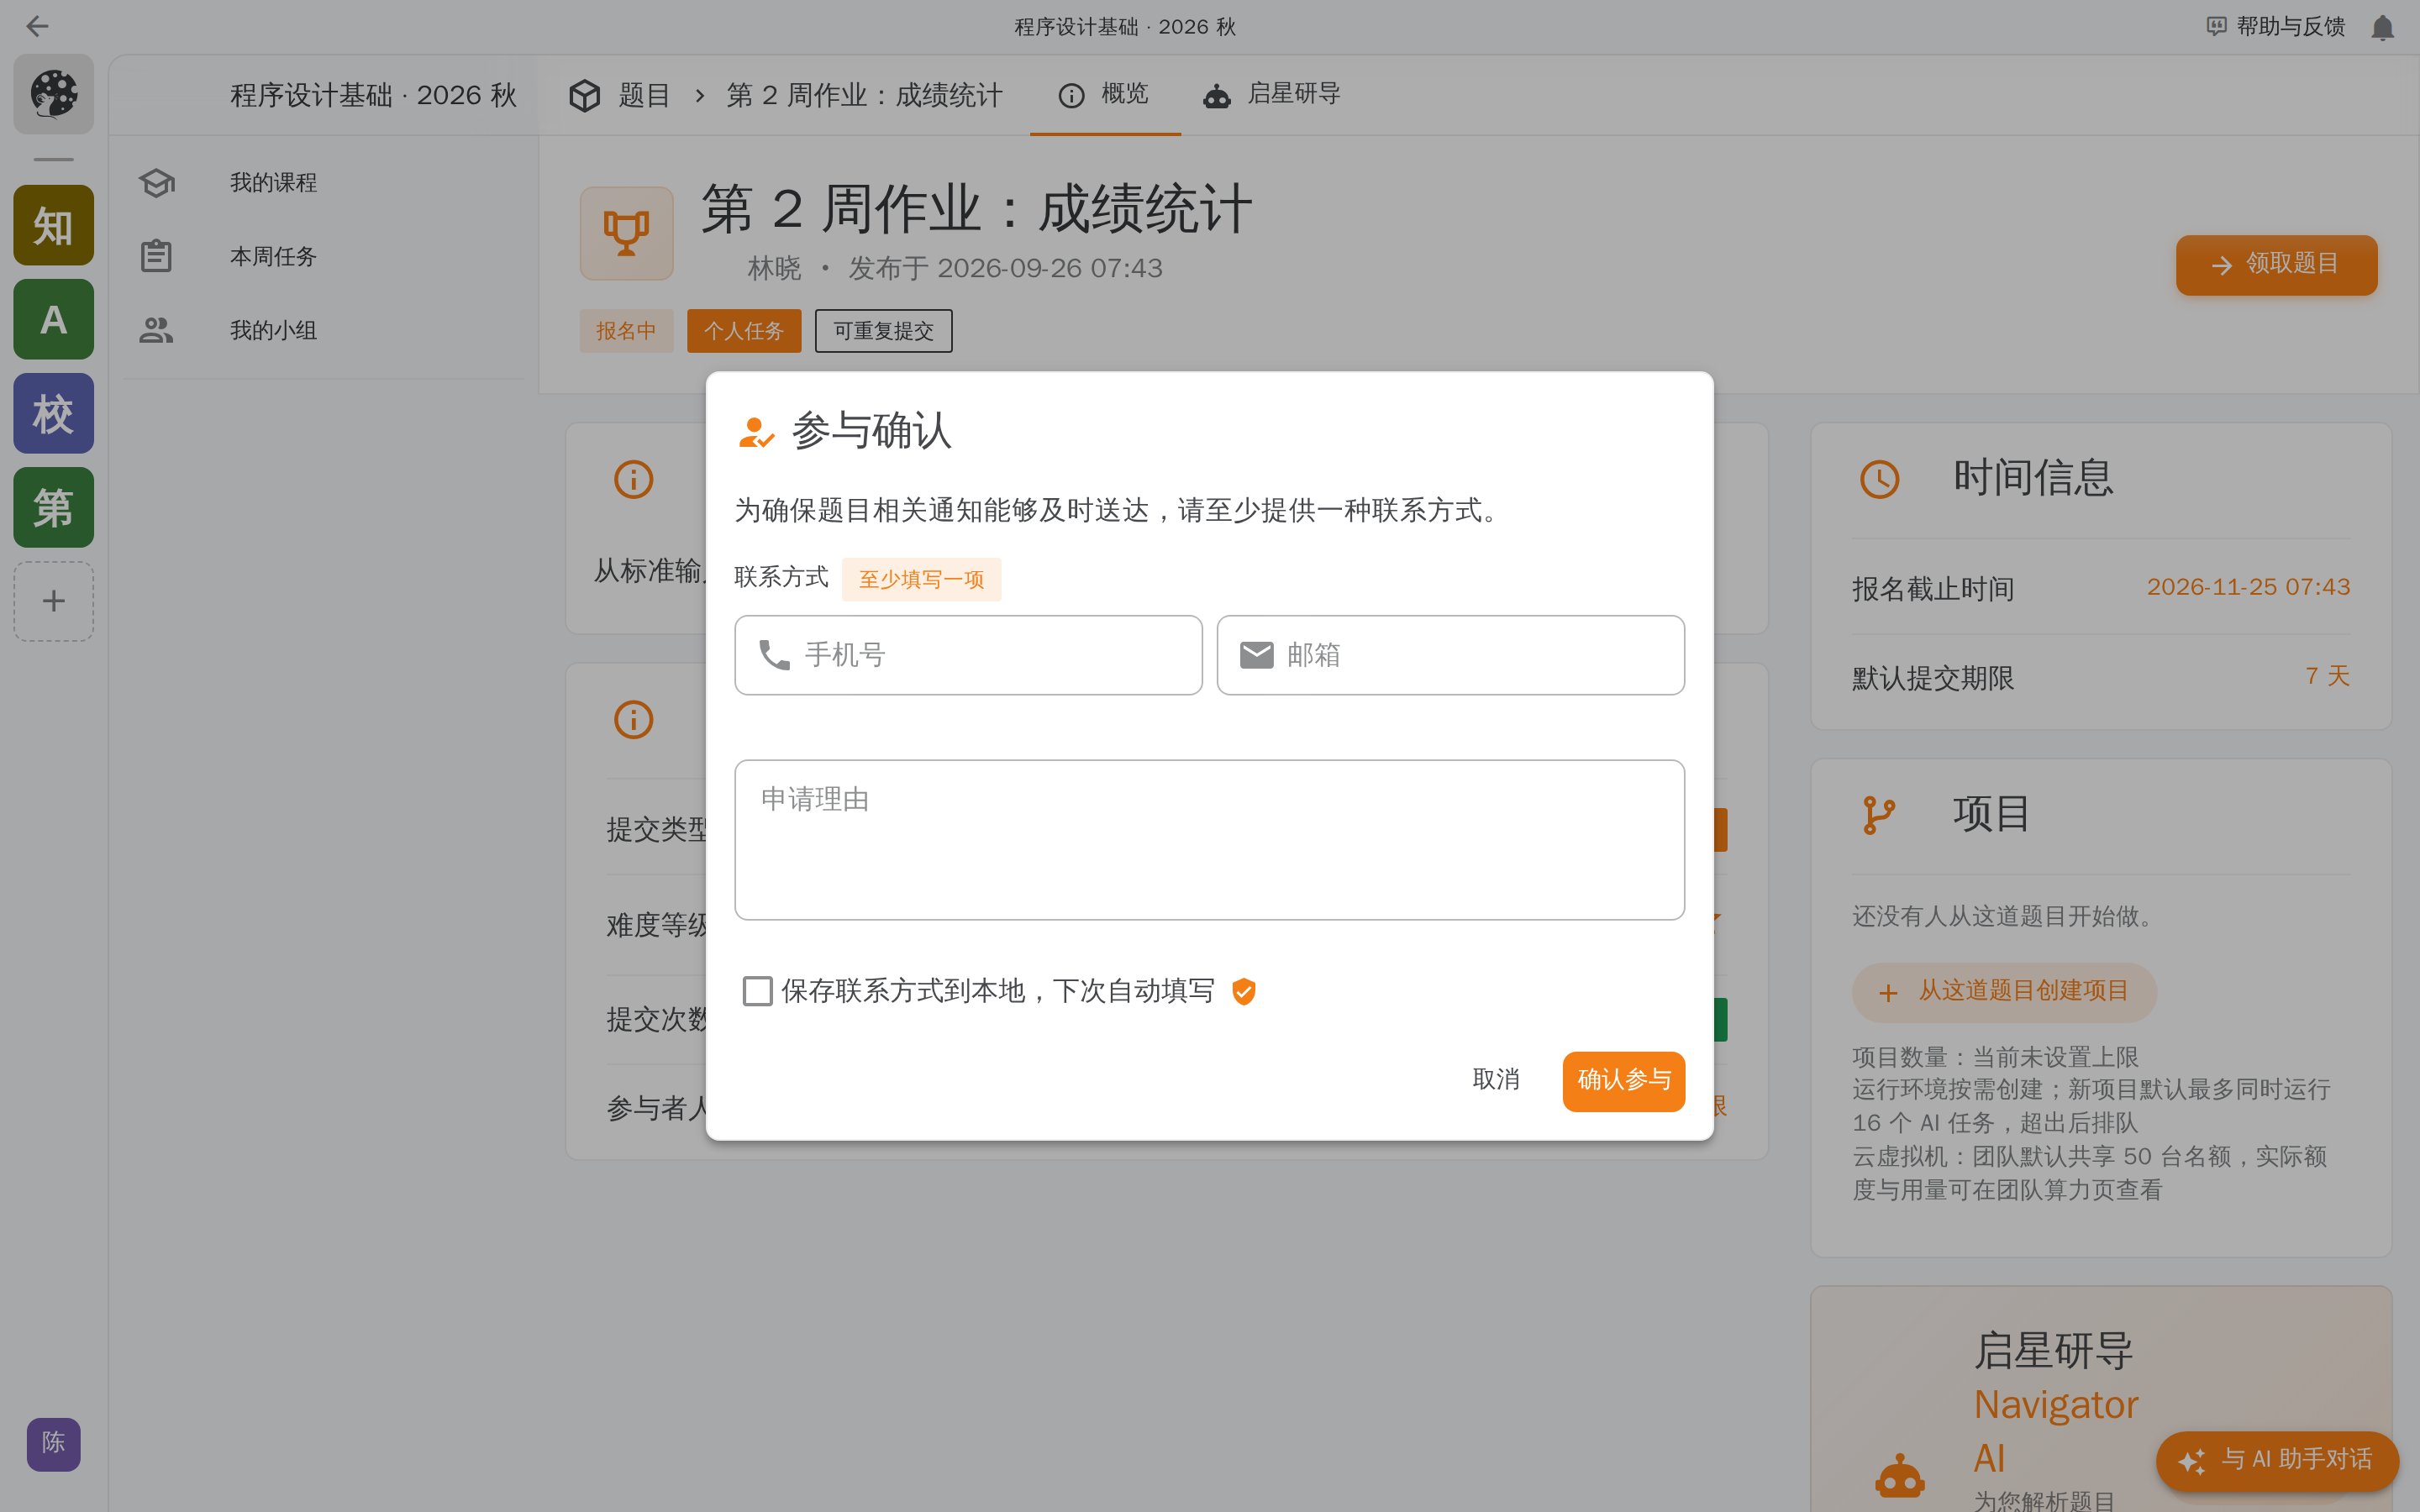Switch to the 知 workspace tile
The width and height of the screenshot is (2420, 1512).
[x=53, y=225]
